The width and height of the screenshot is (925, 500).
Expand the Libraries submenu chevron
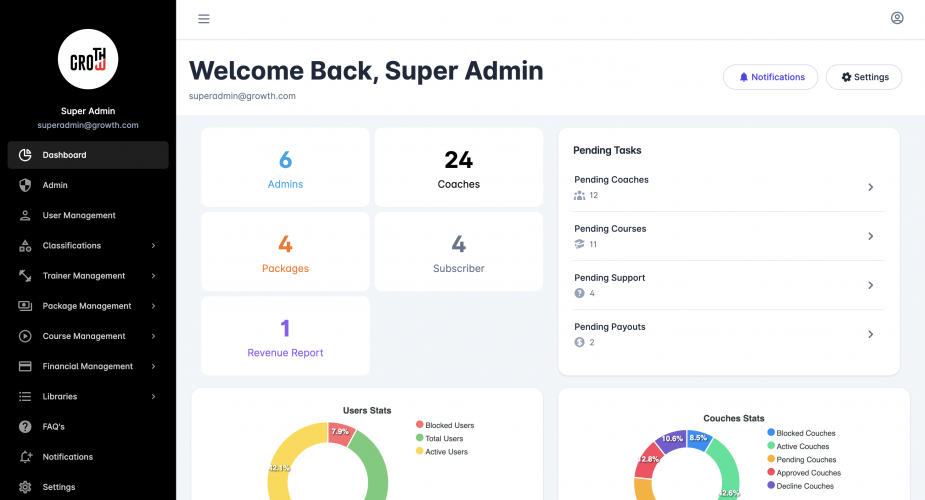153,396
